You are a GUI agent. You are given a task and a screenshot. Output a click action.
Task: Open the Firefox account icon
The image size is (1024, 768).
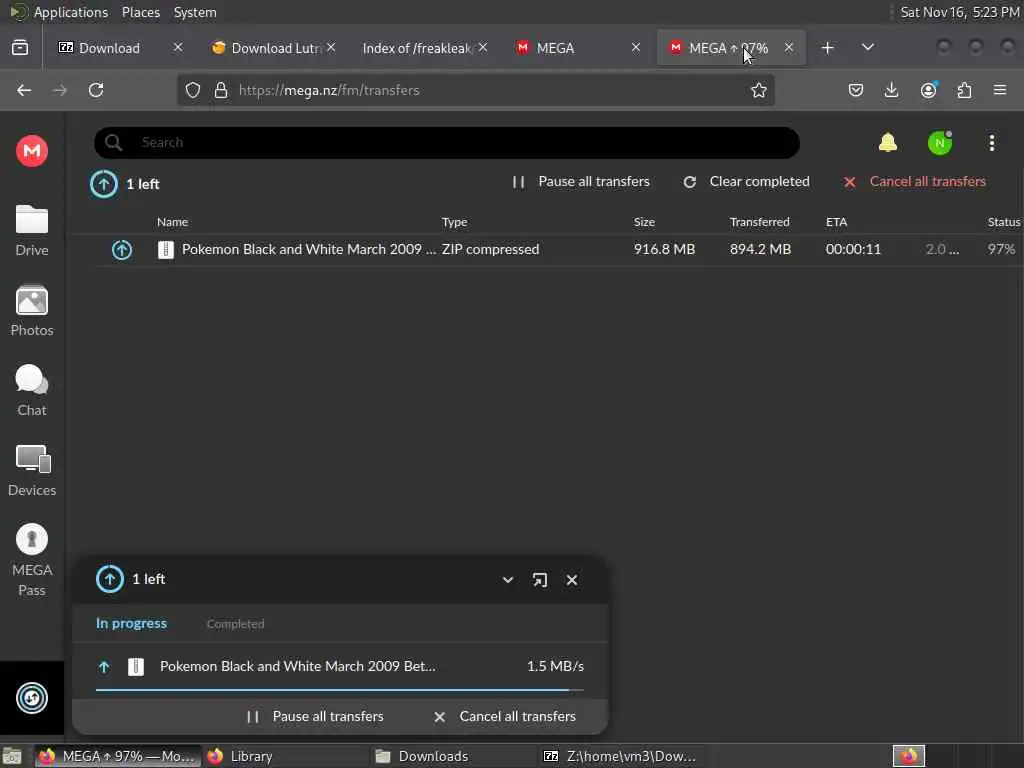click(928, 90)
